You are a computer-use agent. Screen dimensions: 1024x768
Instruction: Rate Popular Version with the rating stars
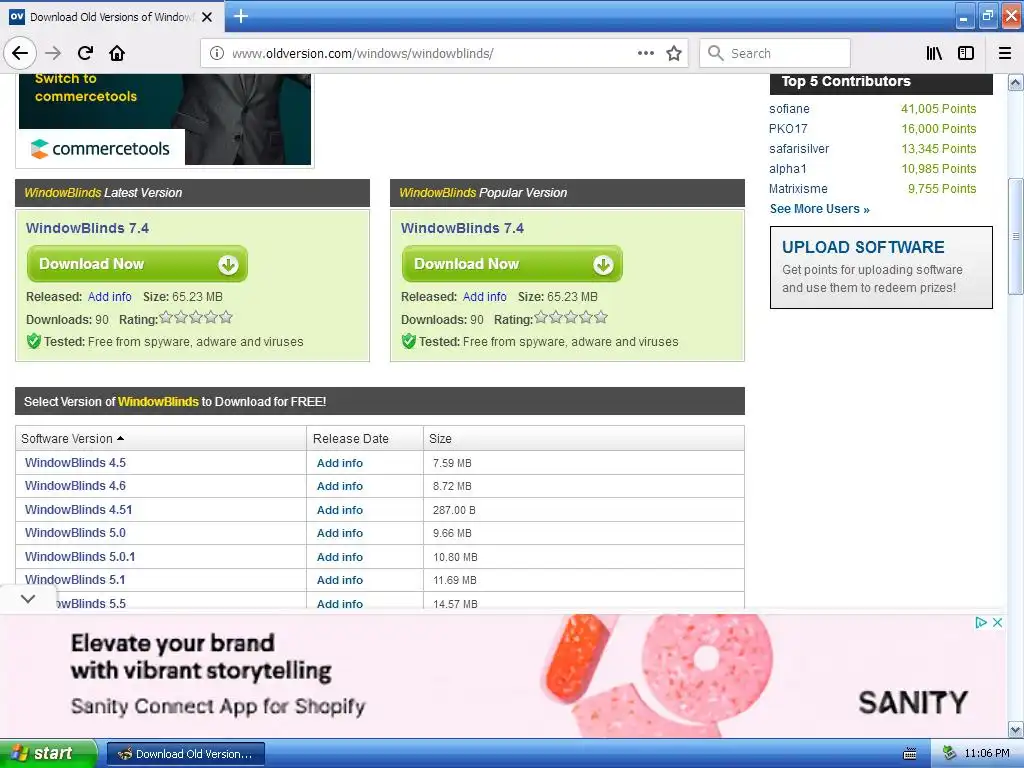tap(571, 318)
